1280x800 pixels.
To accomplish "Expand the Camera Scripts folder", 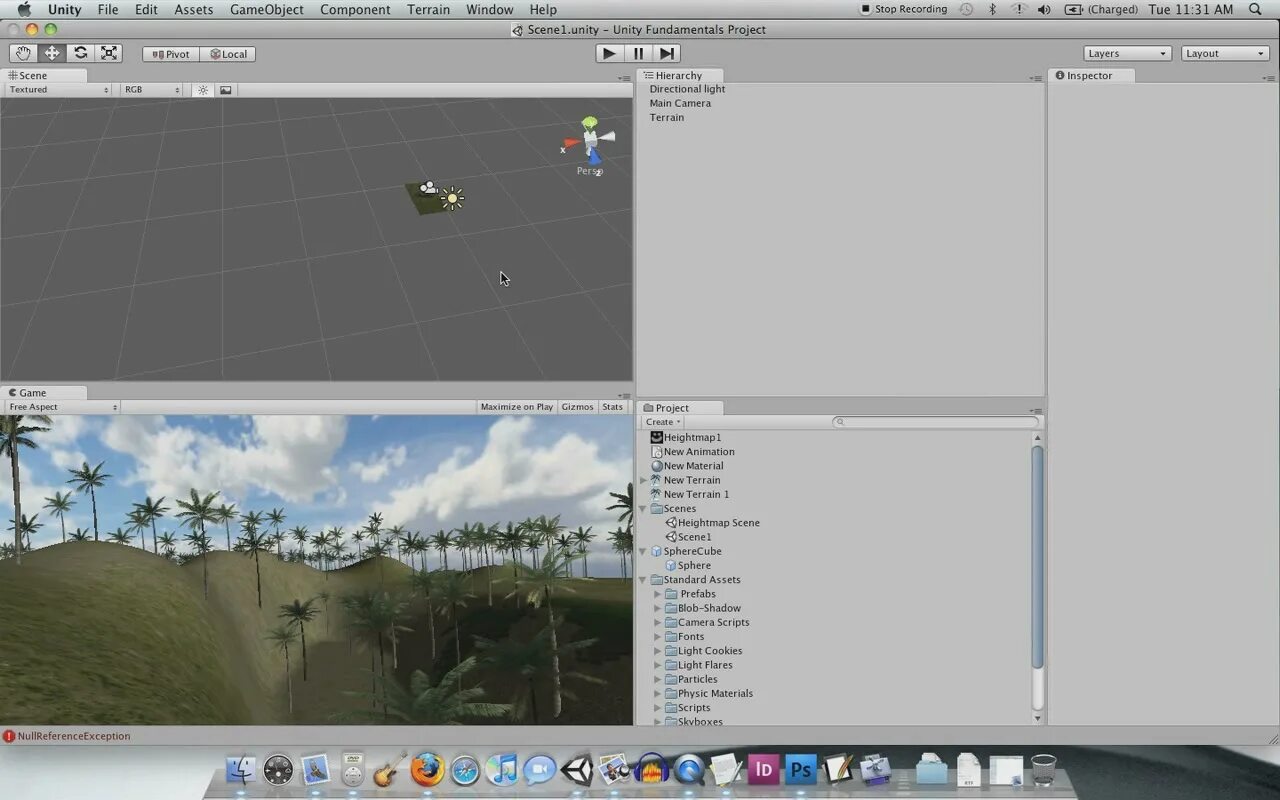I will click(x=658, y=622).
